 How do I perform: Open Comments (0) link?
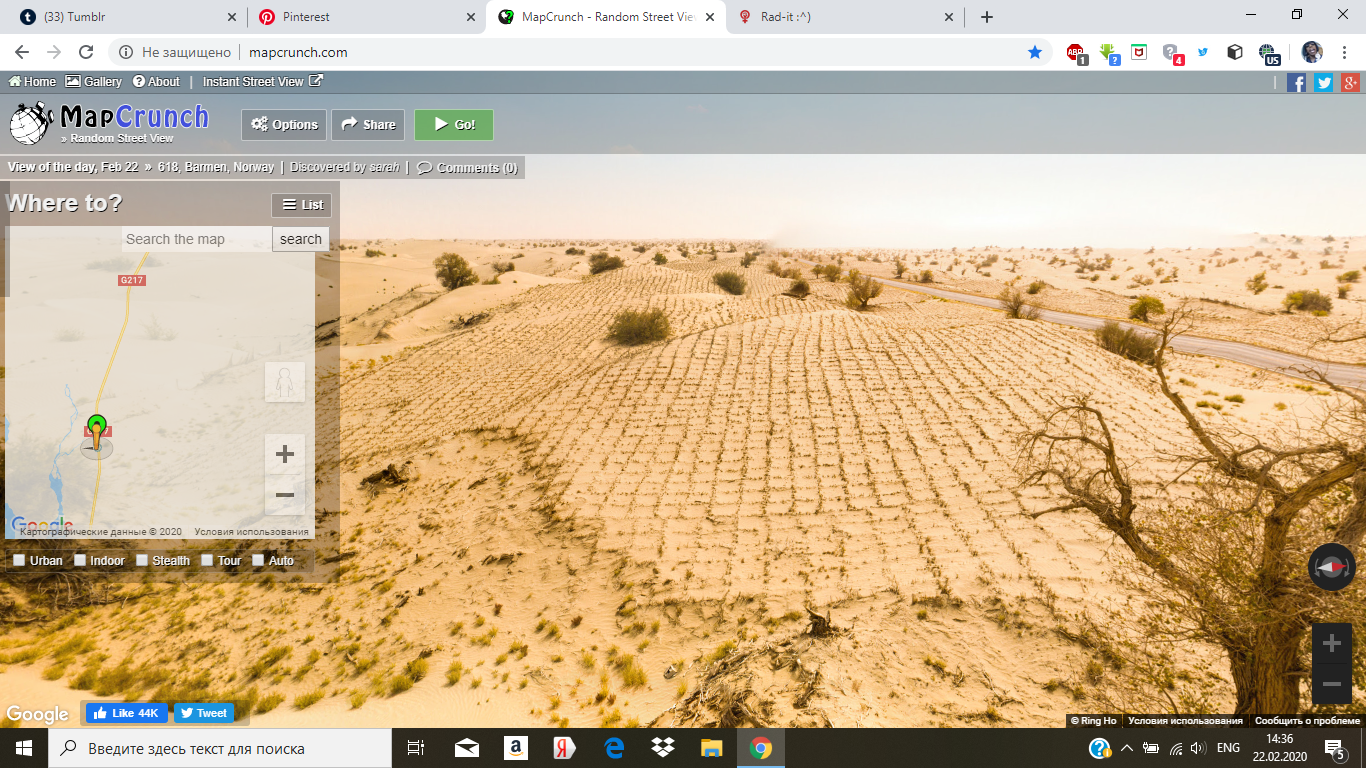click(x=468, y=168)
